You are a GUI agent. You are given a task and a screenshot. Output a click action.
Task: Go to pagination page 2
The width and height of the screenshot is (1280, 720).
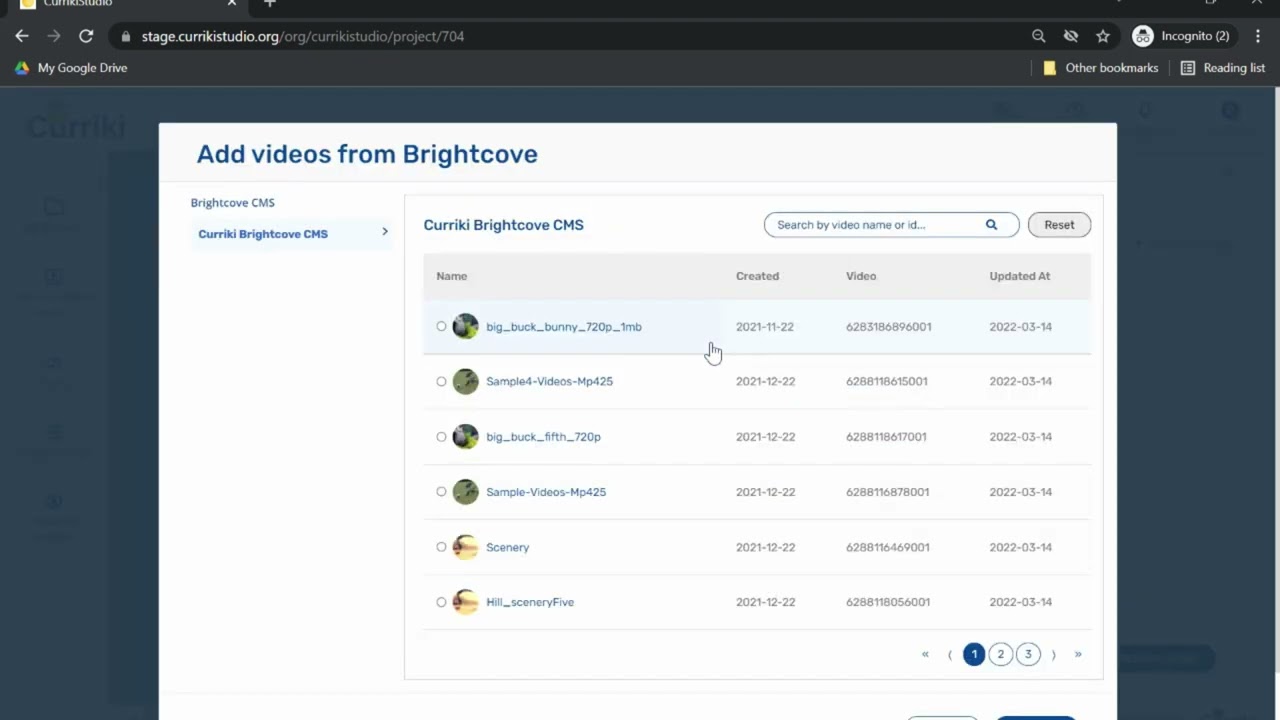[x=1001, y=654]
